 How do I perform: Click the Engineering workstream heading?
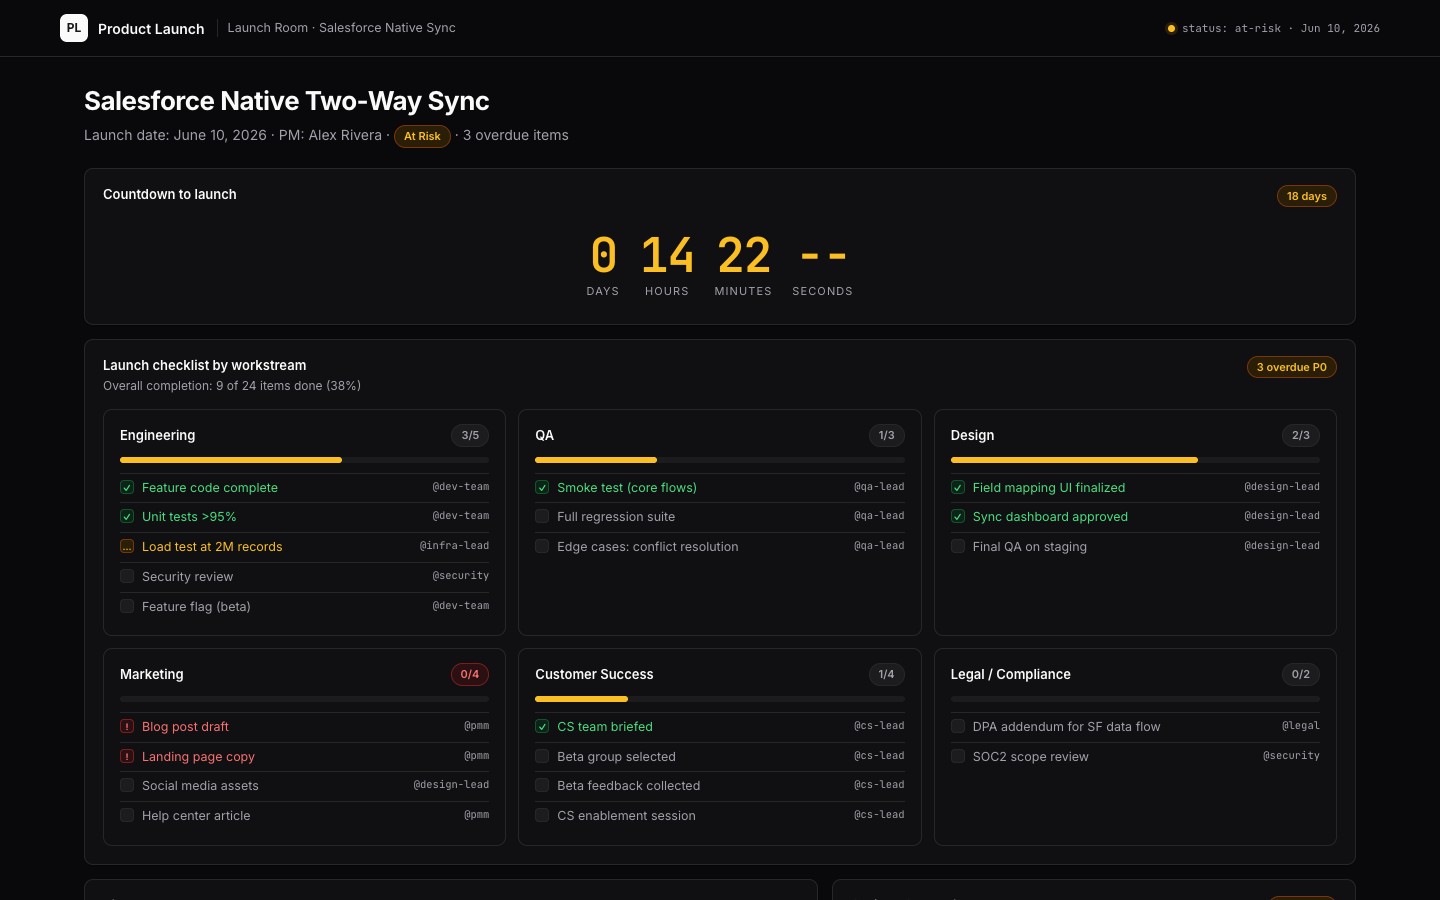[157, 435]
